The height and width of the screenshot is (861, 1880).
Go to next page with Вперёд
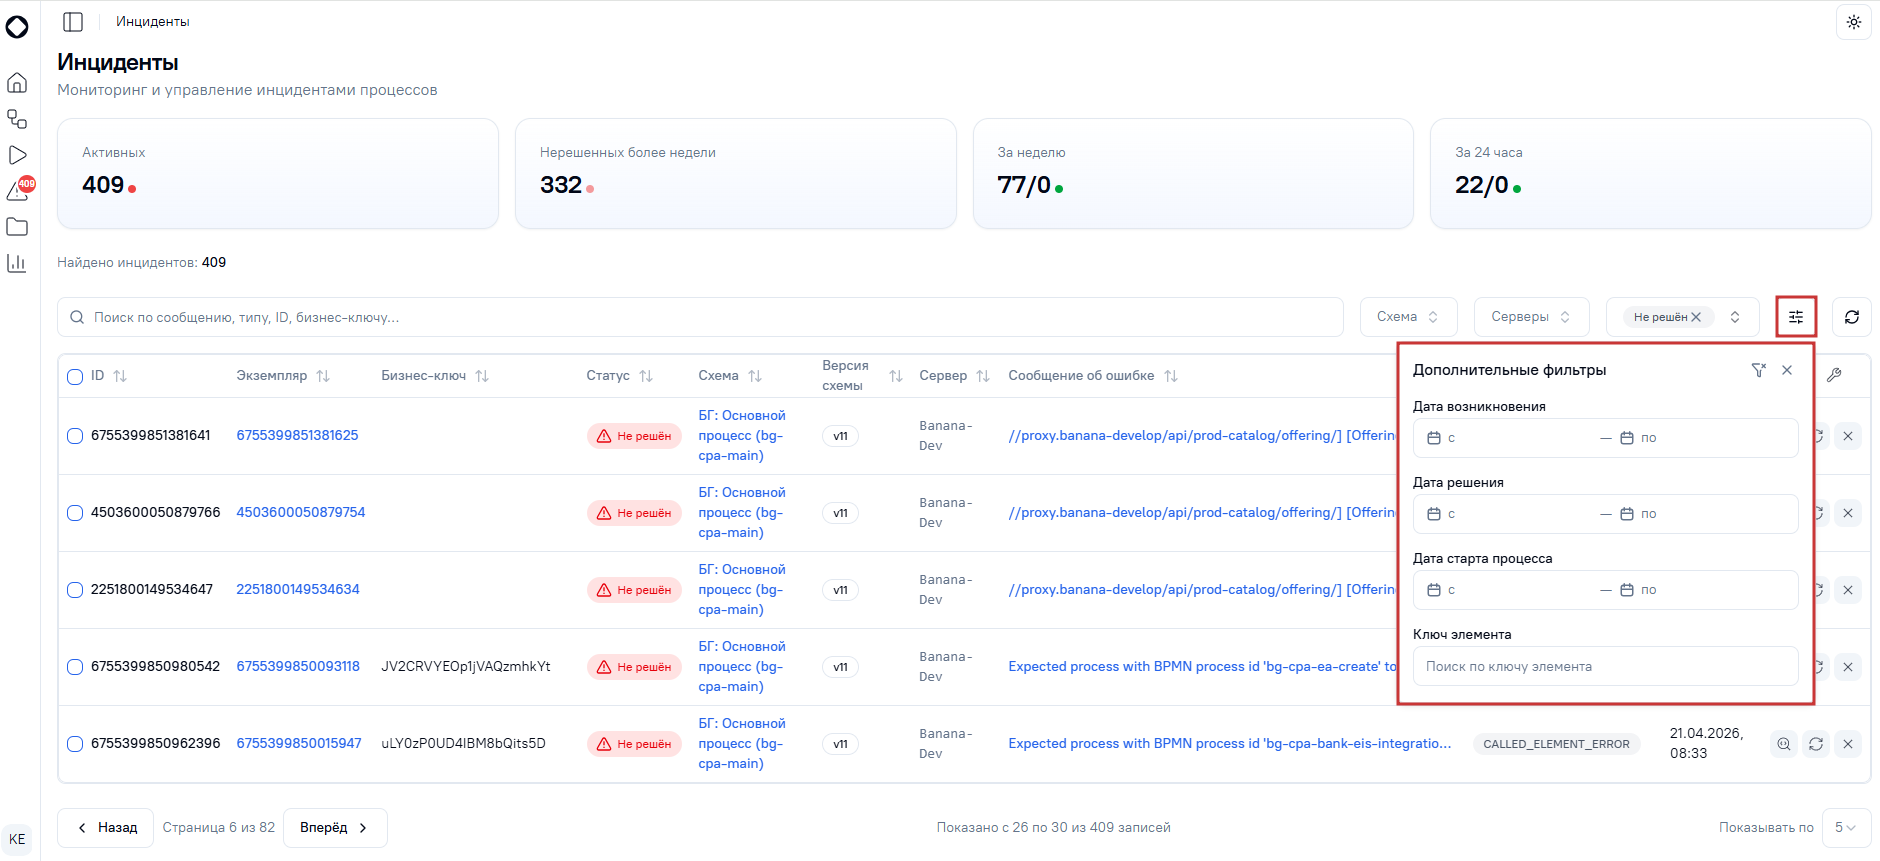[x=335, y=828]
